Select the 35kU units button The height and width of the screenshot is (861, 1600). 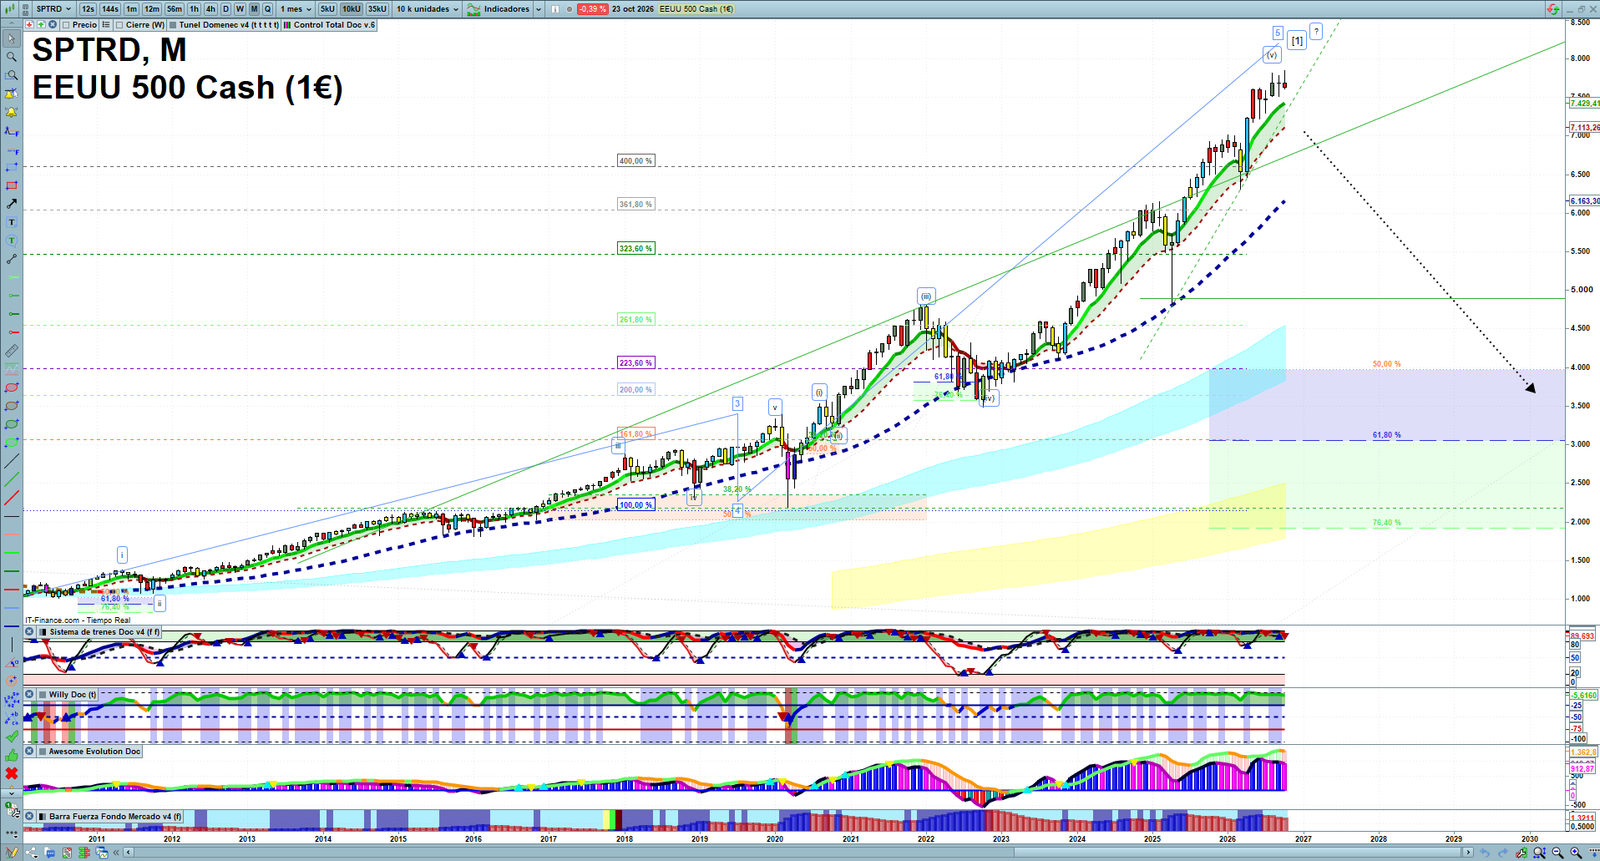377,9
